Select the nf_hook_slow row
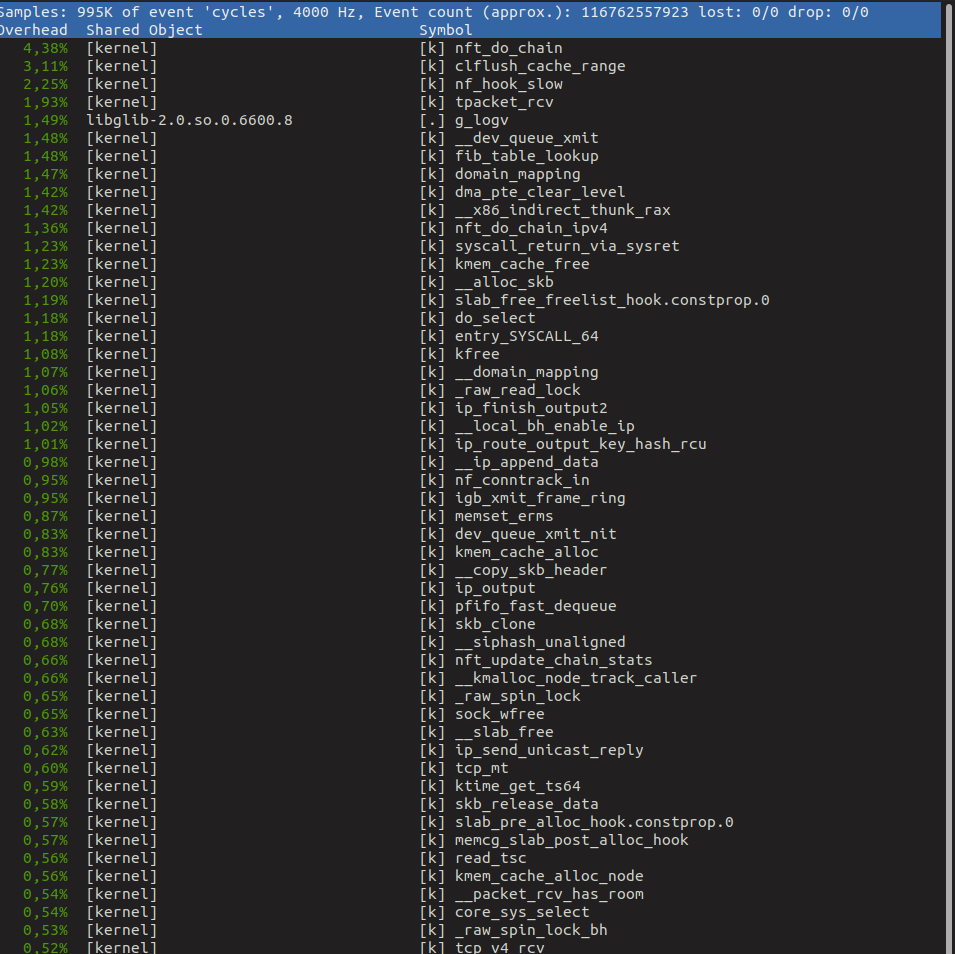Screen dimensions: 955x954 pos(508,84)
